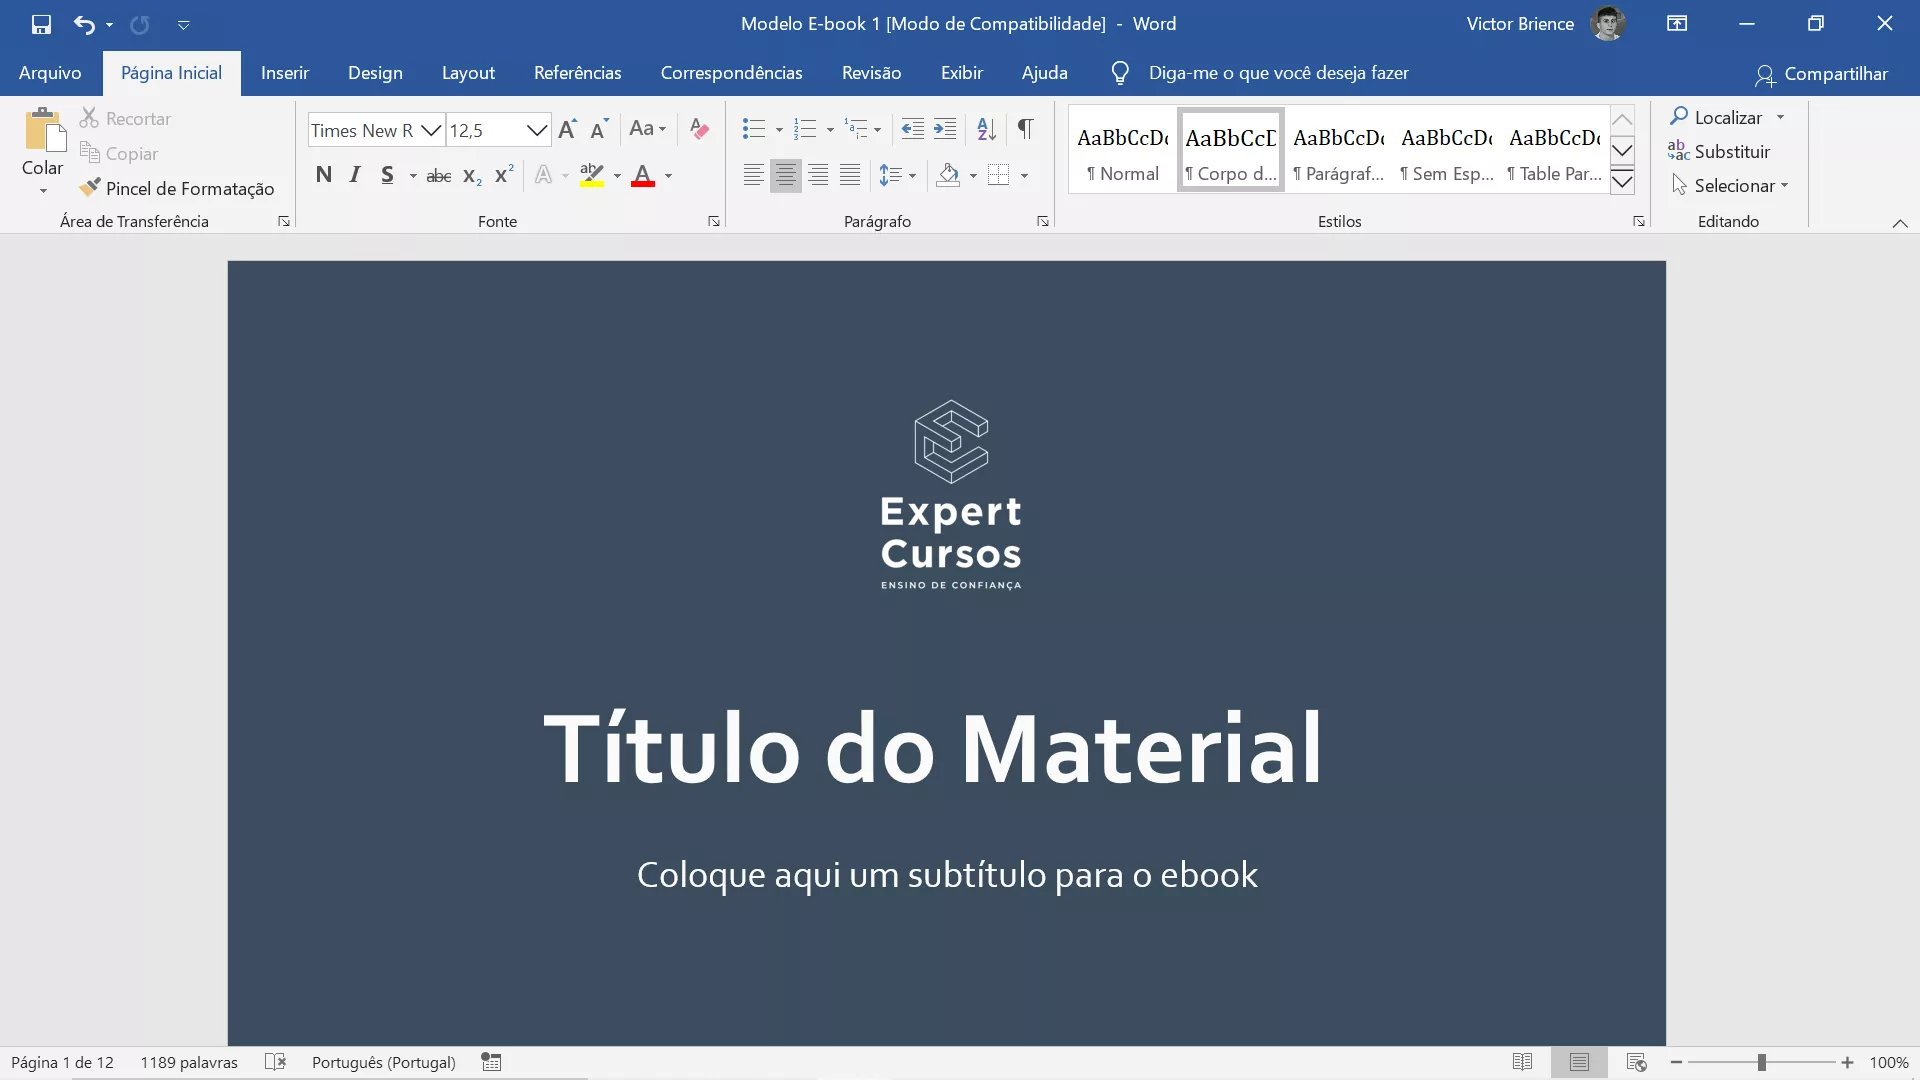
Task: Toggle show paragraph marks pilcrow button
Action: (1025, 129)
